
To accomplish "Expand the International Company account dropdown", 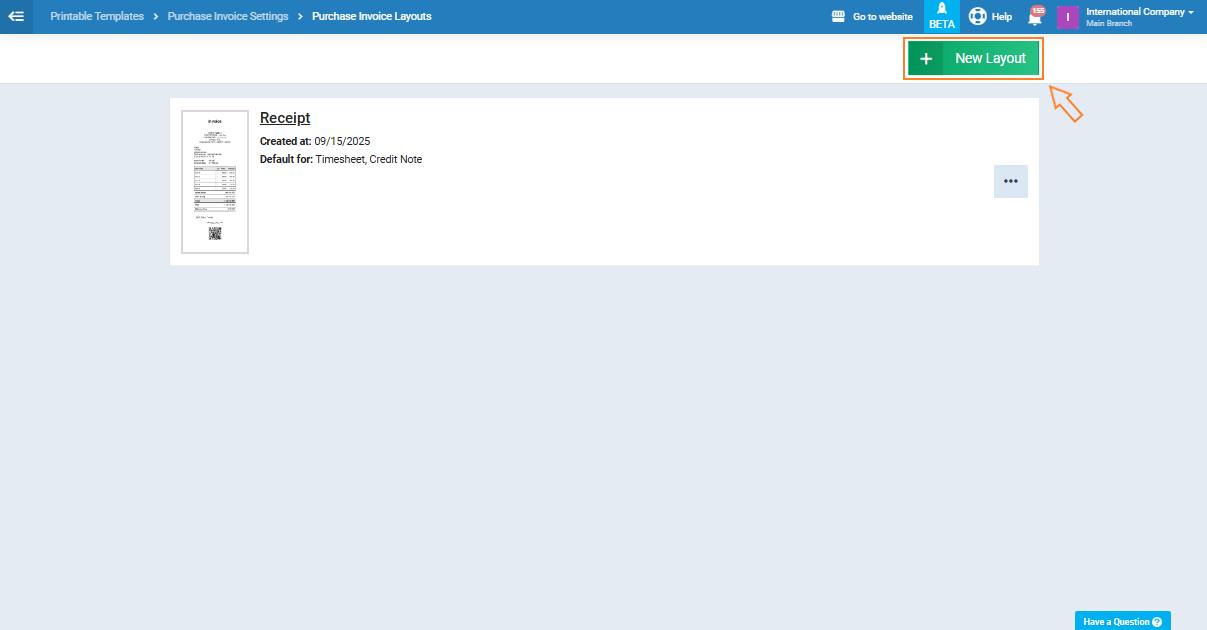I will [x=1135, y=13].
